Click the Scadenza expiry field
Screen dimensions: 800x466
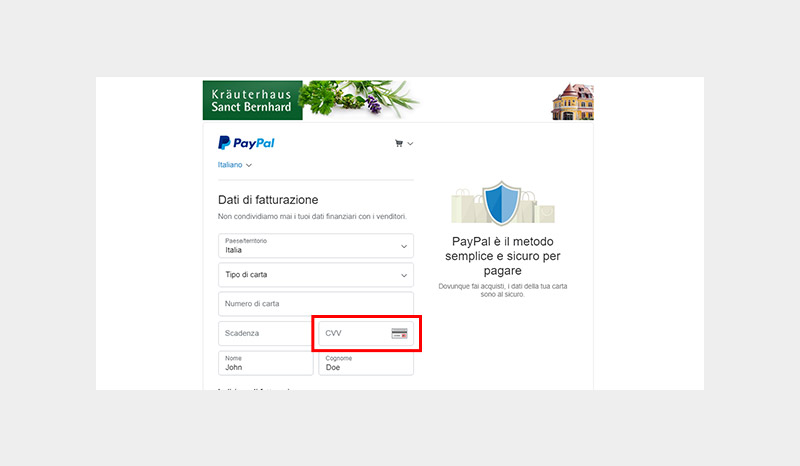[265, 333]
